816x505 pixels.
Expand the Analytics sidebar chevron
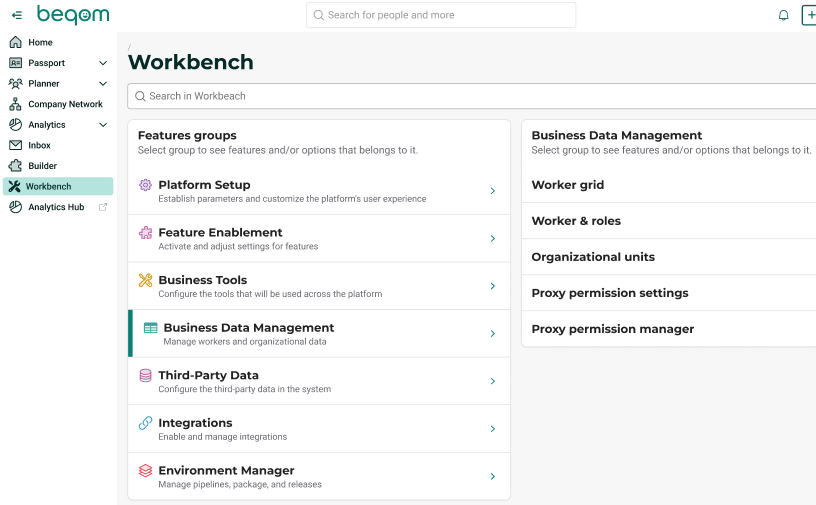tap(103, 125)
